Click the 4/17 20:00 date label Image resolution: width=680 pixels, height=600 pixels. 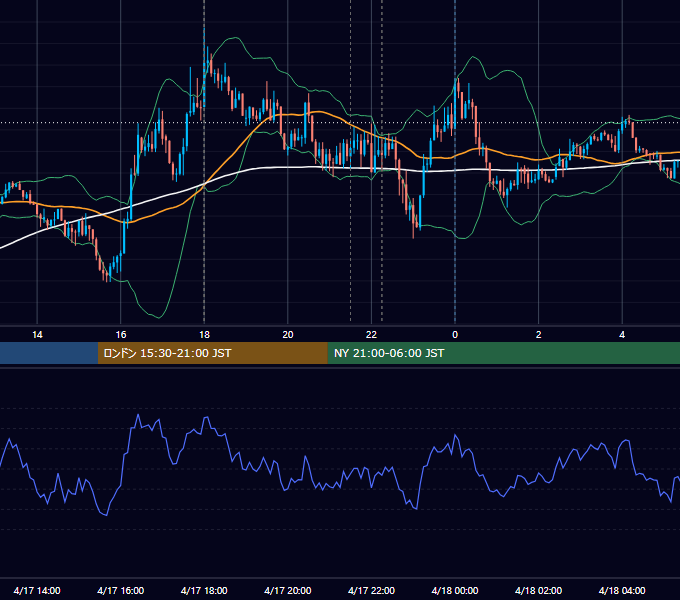pos(288,590)
